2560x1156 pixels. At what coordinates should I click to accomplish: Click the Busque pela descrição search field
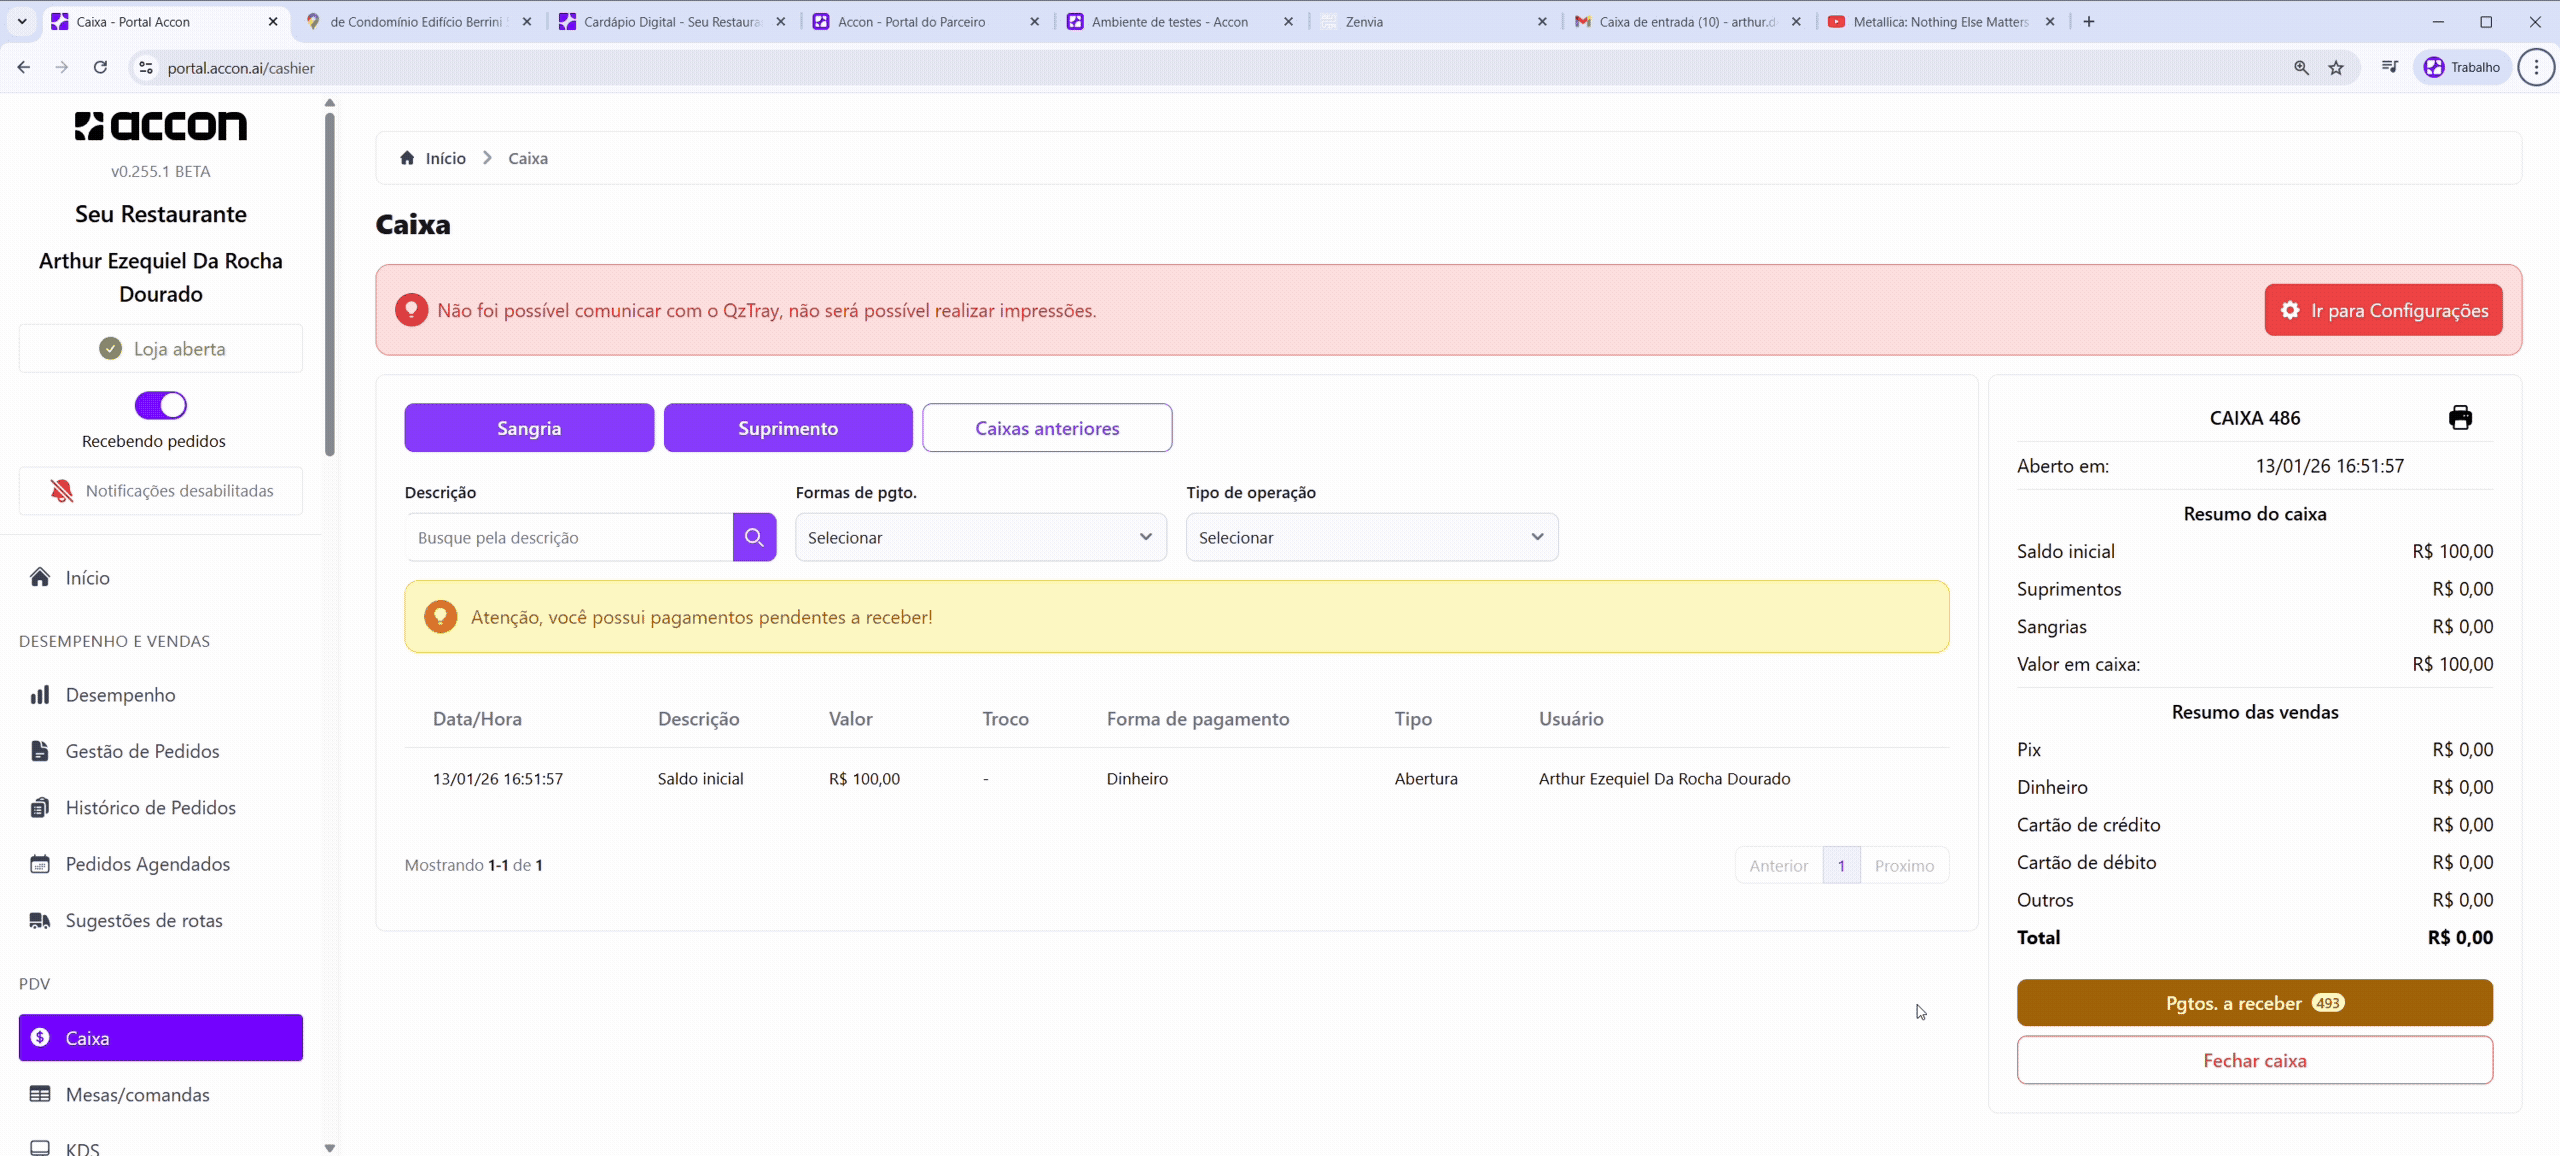tap(568, 537)
